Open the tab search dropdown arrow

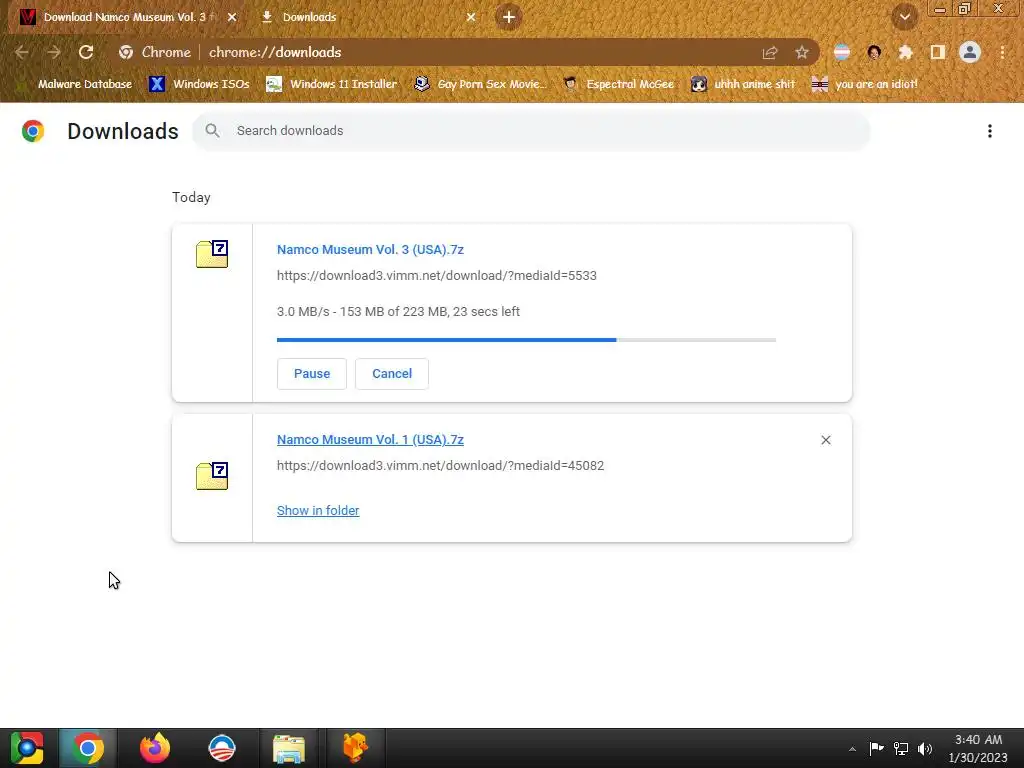pyautogui.click(x=905, y=17)
